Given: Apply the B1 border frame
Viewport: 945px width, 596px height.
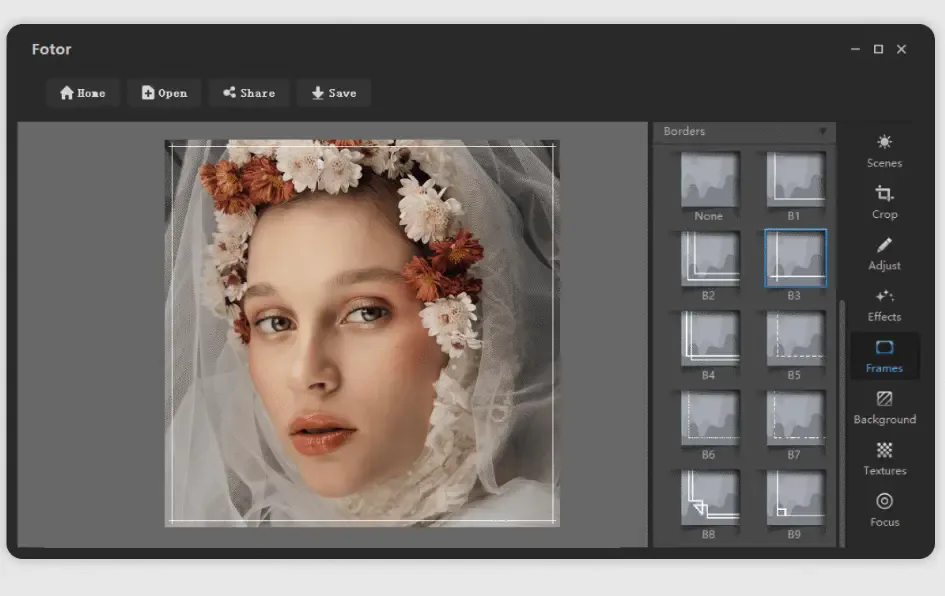Looking at the screenshot, I should coord(795,180).
